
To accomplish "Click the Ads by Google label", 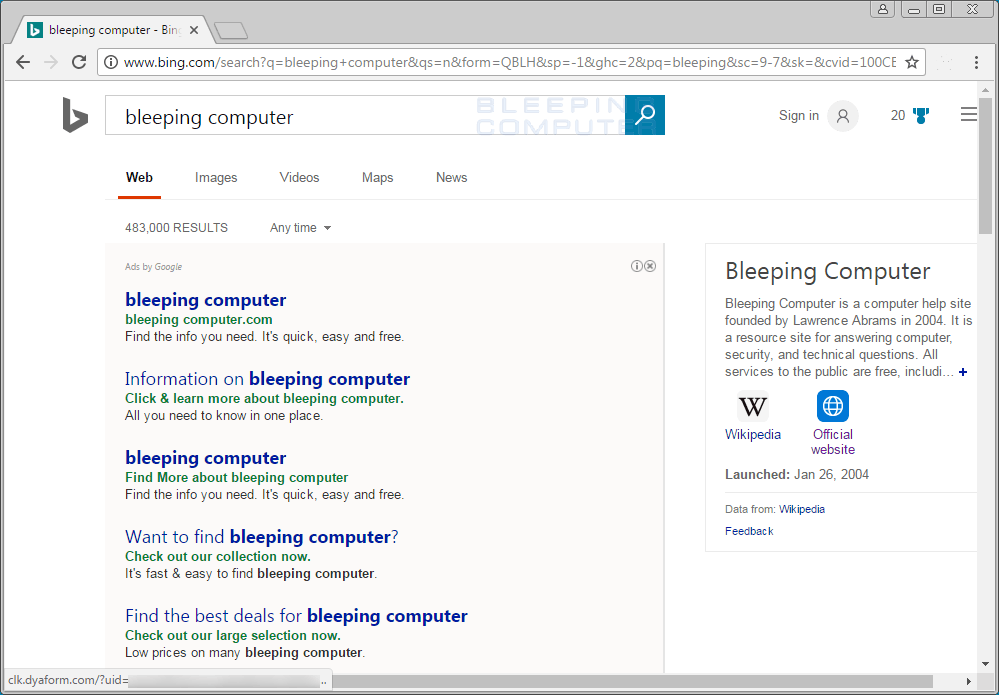I will [154, 266].
